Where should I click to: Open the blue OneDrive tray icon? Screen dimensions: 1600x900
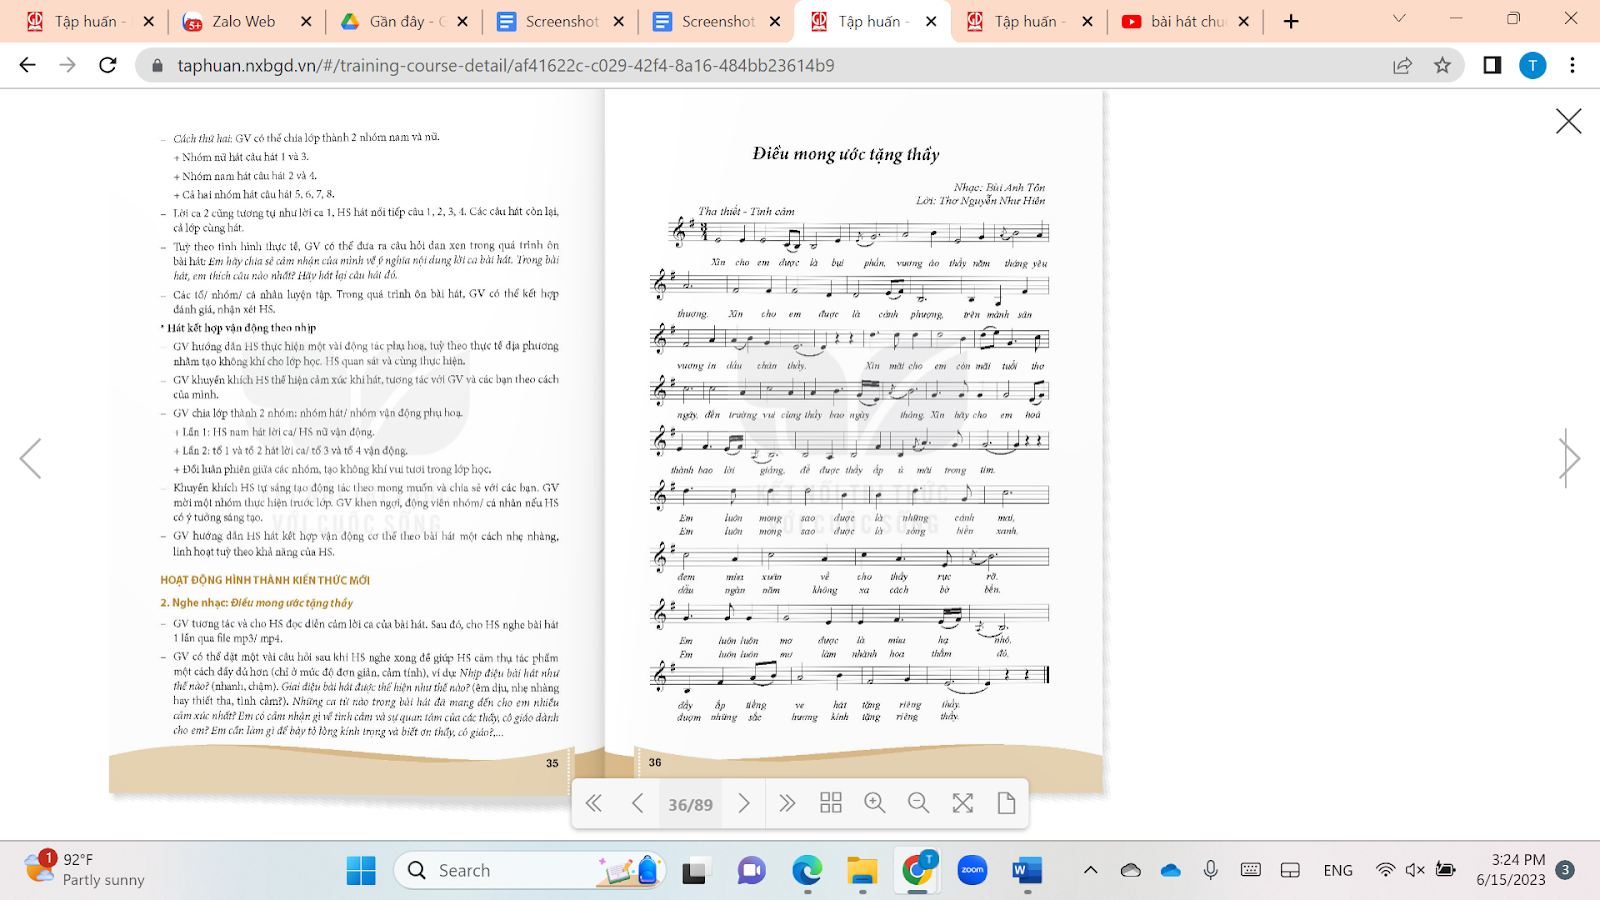click(x=1171, y=870)
